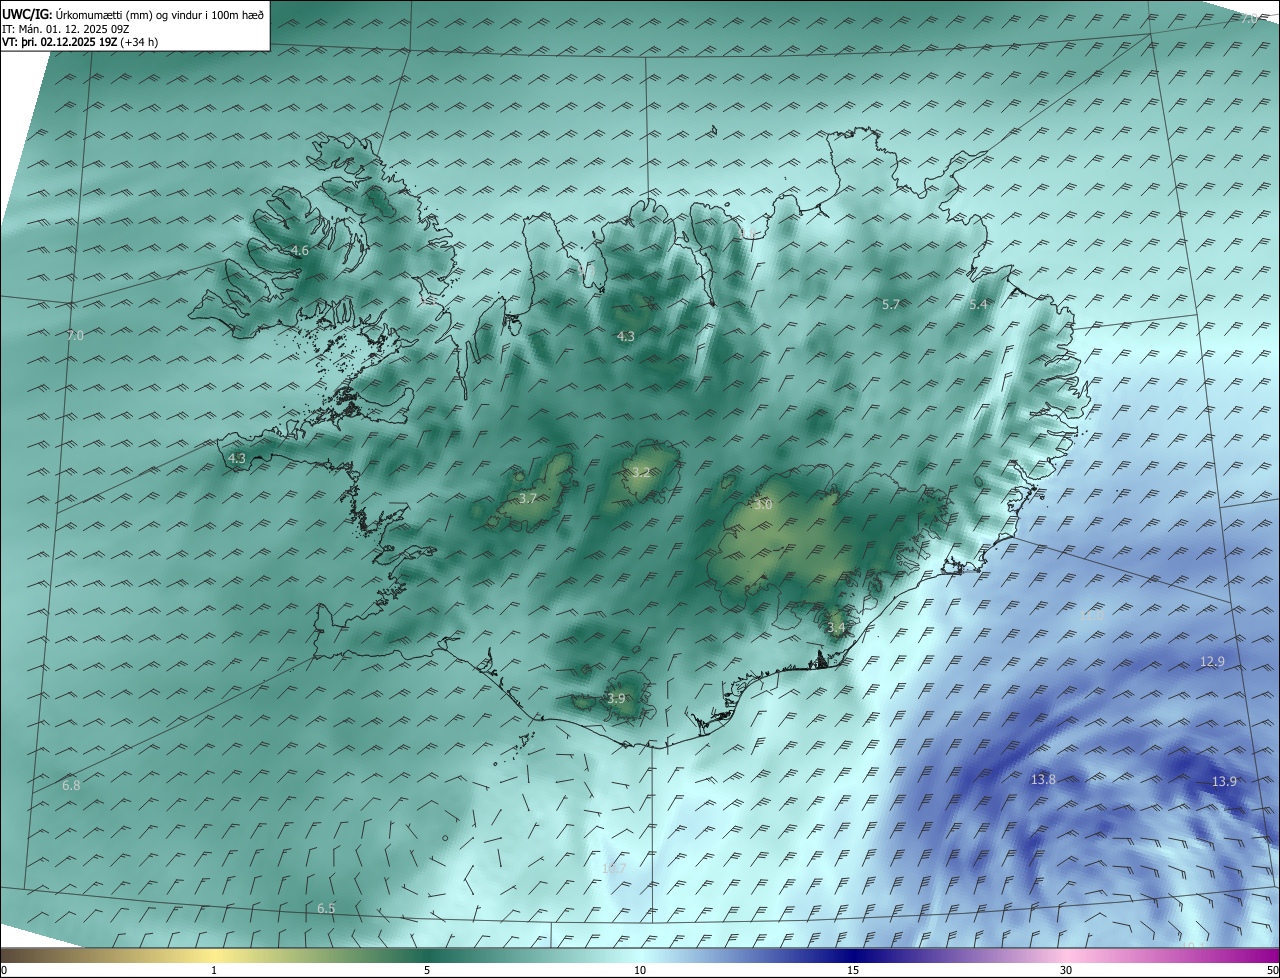Click the 4.6 value label over the Westfjords

pos(299,250)
